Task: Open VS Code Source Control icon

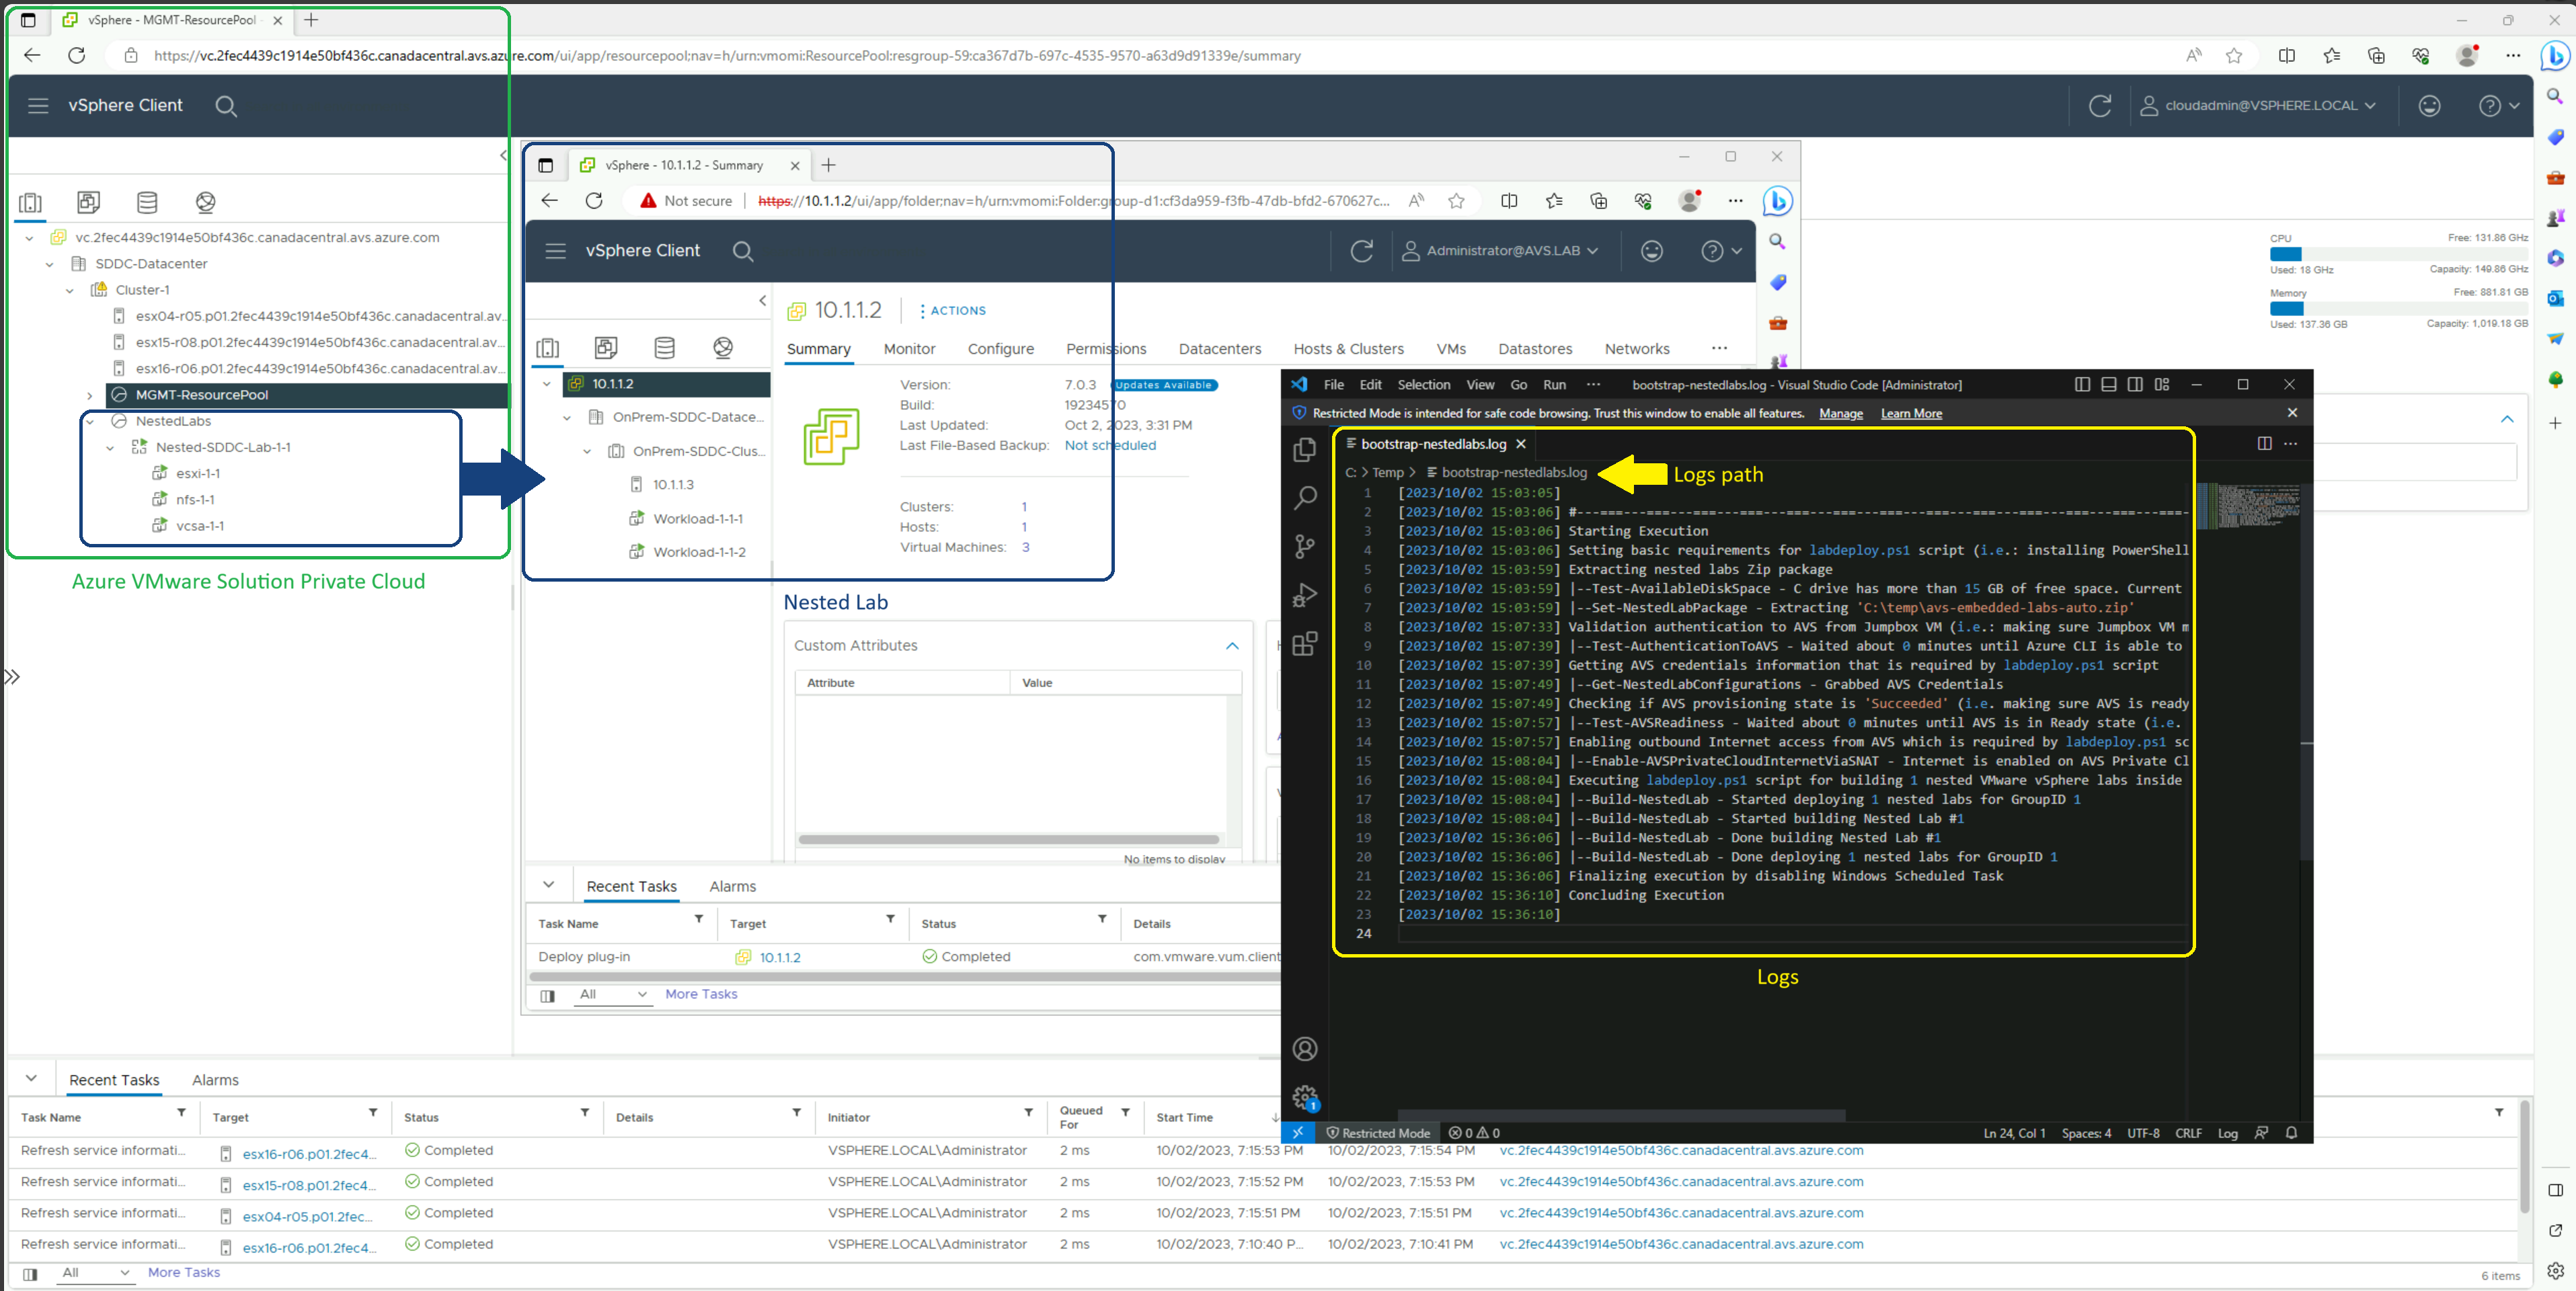Action: click(x=1304, y=546)
